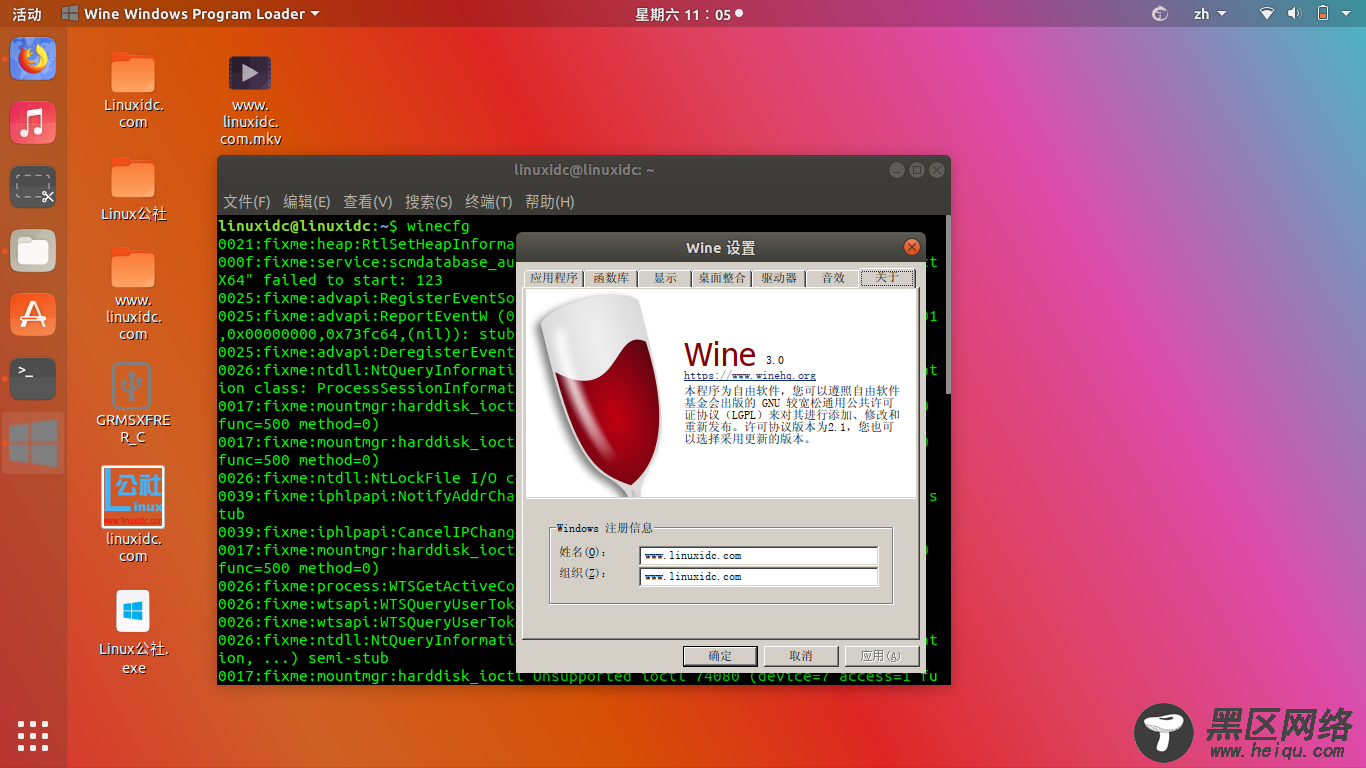The height and width of the screenshot is (768, 1366).
Task: Click 确定 button in Wine settings
Action: (720, 656)
